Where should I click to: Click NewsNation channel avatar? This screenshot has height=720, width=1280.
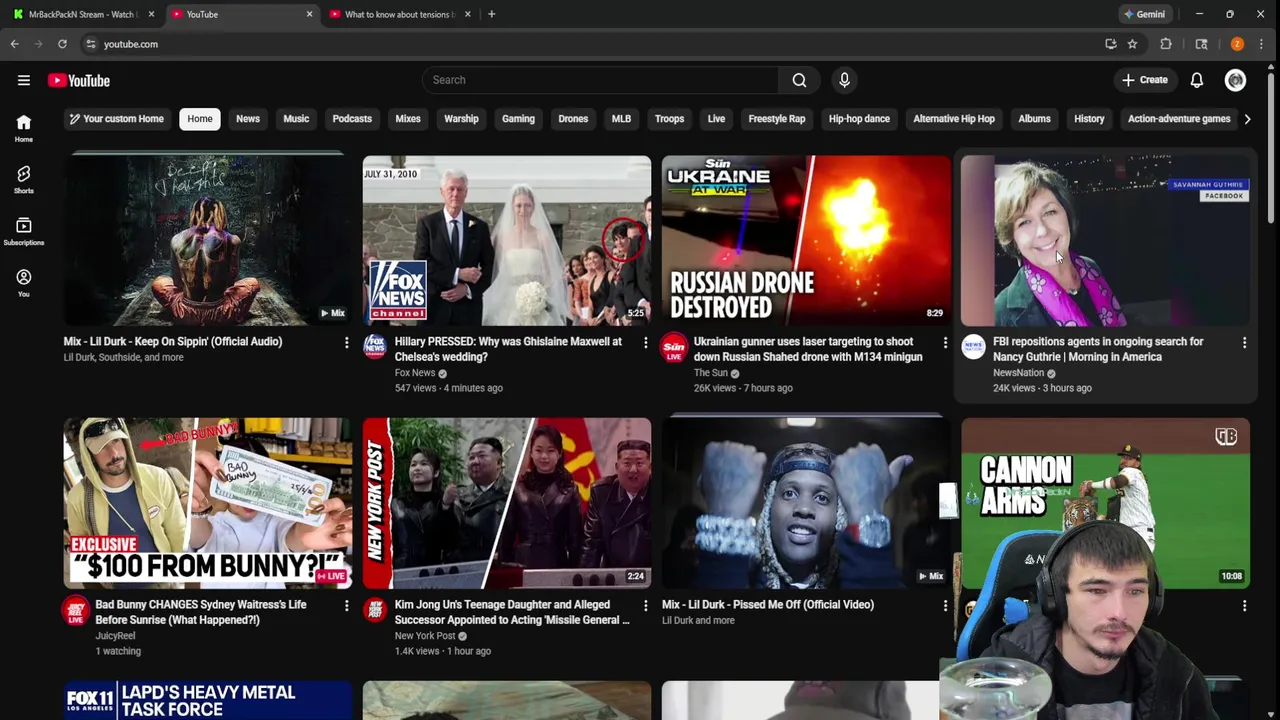pyautogui.click(x=973, y=346)
